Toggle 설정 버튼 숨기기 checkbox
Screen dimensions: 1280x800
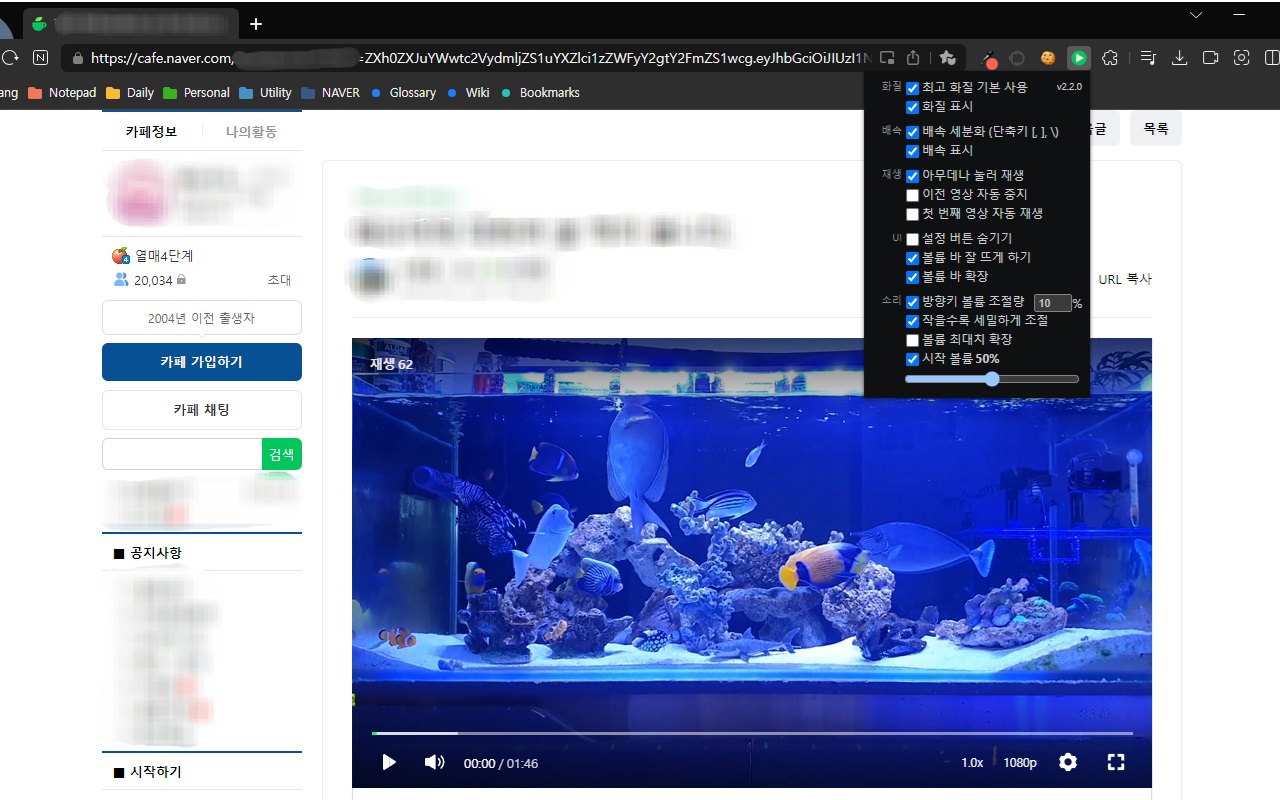tap(911, 238)
